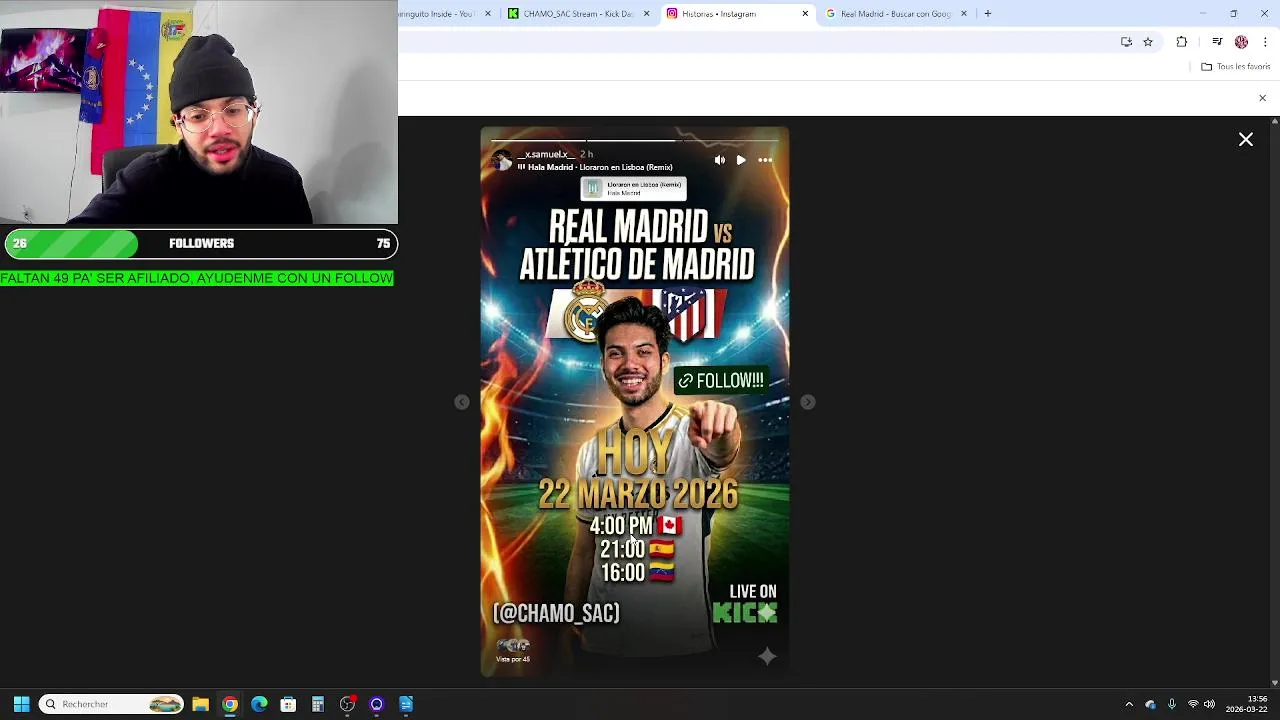Go to the previous story arrow
The image size is (1280, 720).
(x=461, y=402)
